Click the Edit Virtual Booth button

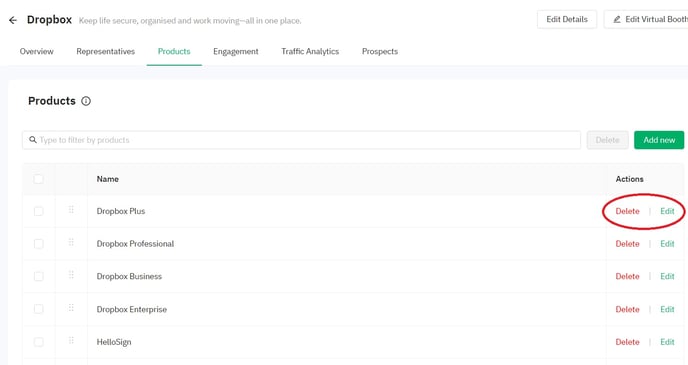tap(646, 19)
